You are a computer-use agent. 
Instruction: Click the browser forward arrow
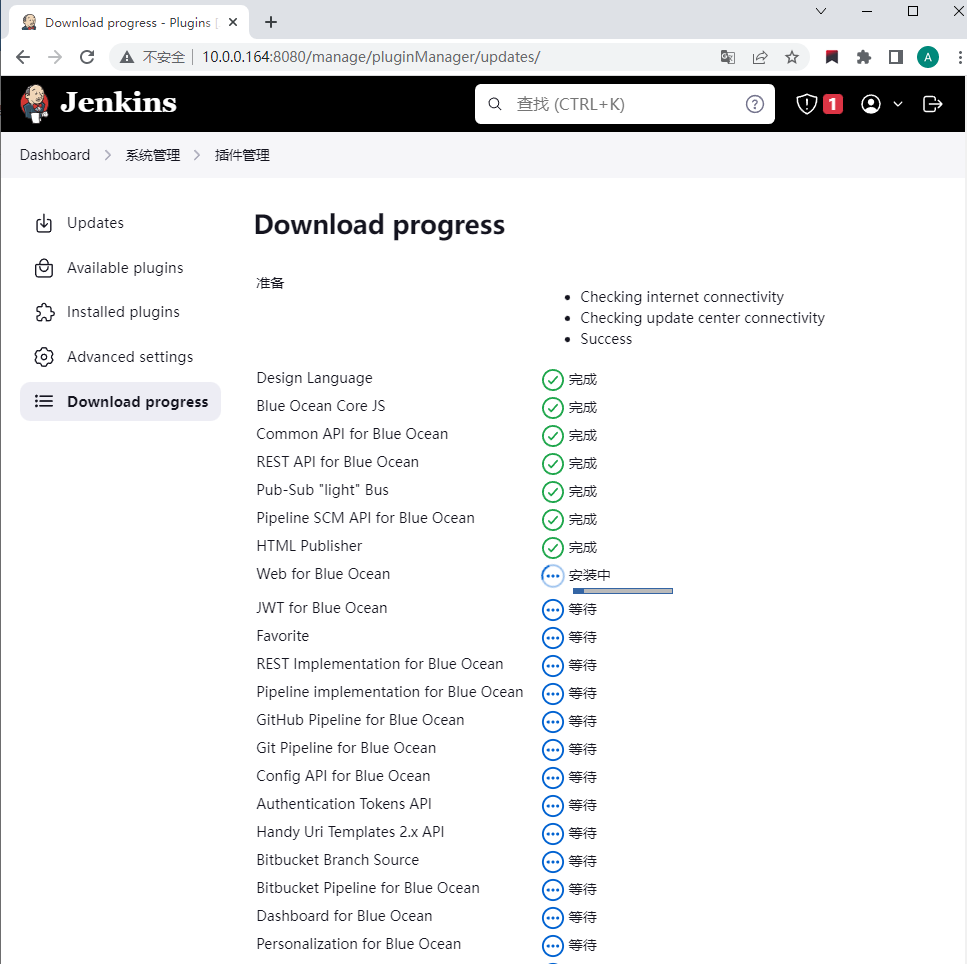tap(55, 57)
